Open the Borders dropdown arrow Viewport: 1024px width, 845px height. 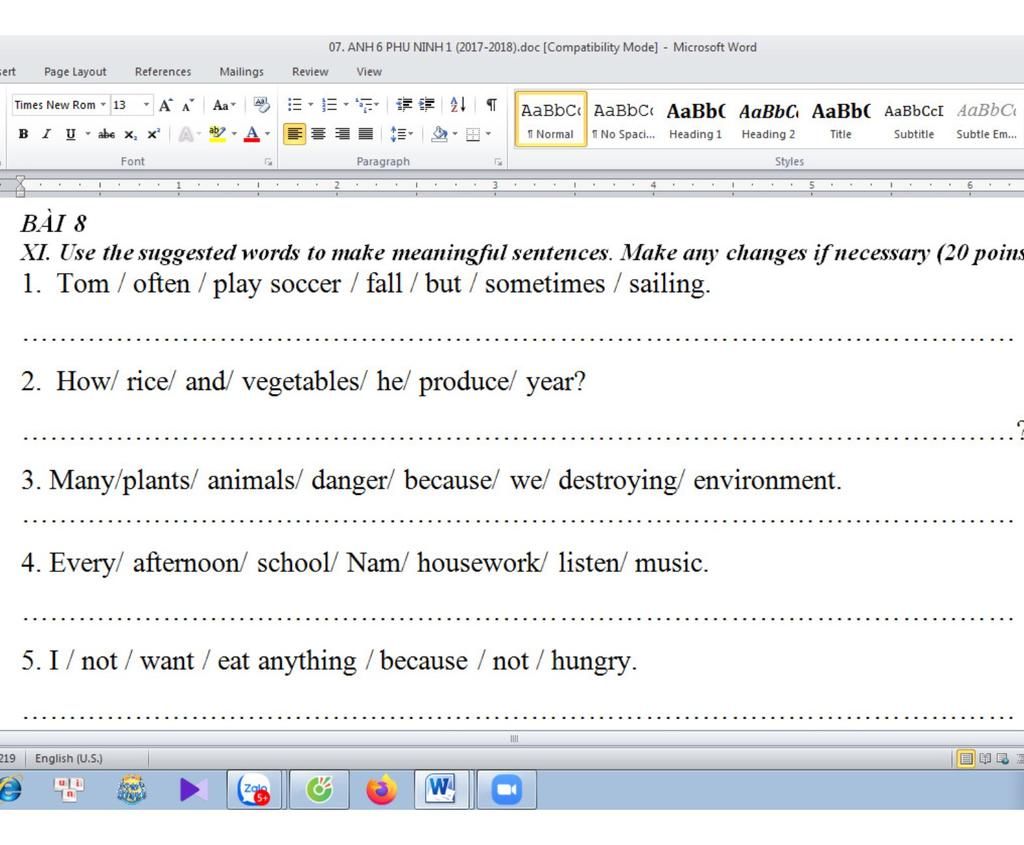488,134
